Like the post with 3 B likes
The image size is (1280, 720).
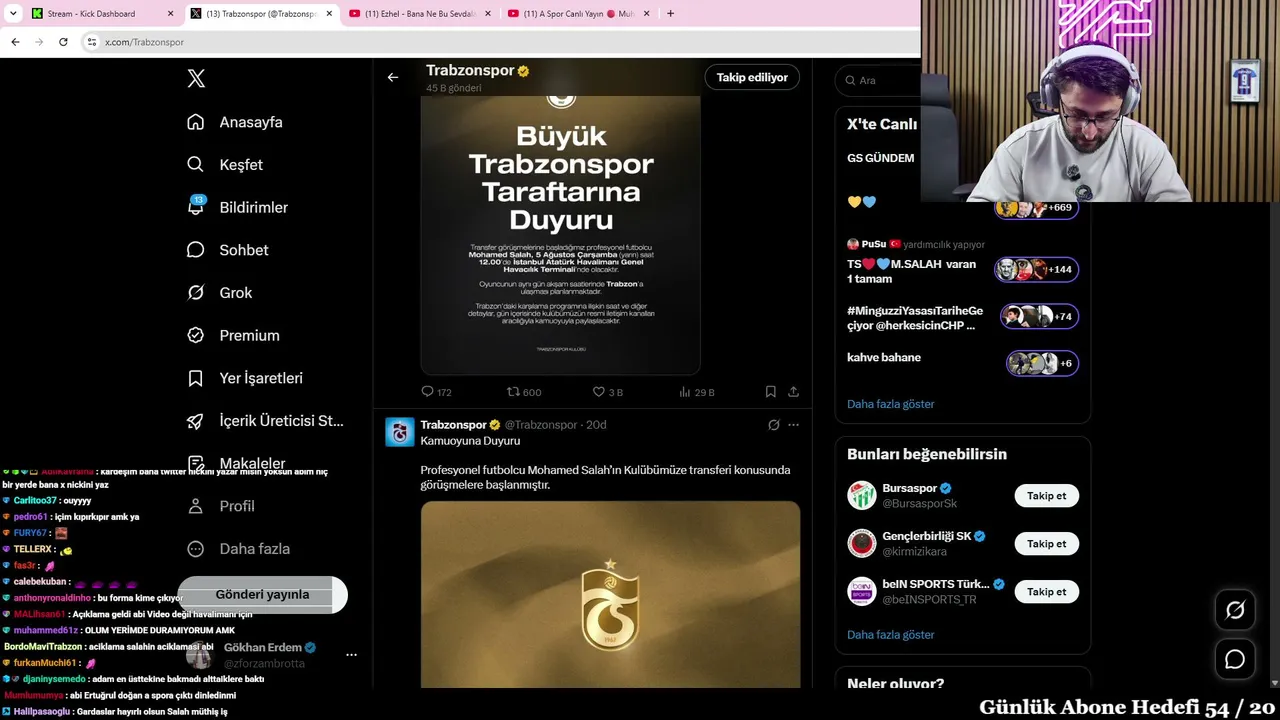coord(608,392)
